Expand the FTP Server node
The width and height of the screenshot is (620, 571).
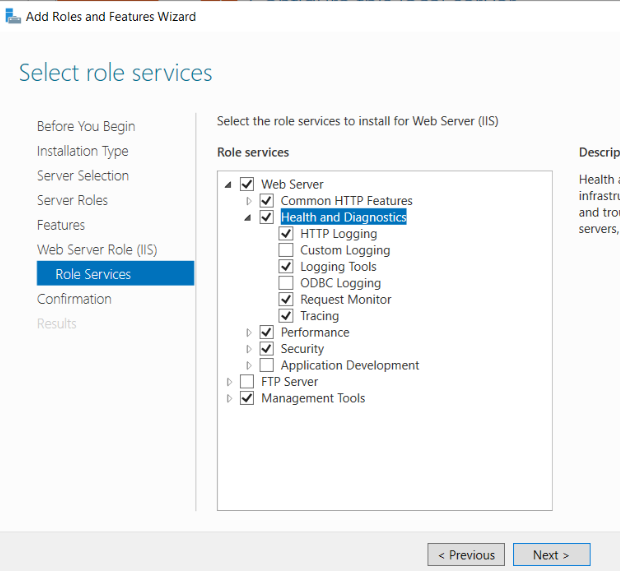[x=229, y=382]
